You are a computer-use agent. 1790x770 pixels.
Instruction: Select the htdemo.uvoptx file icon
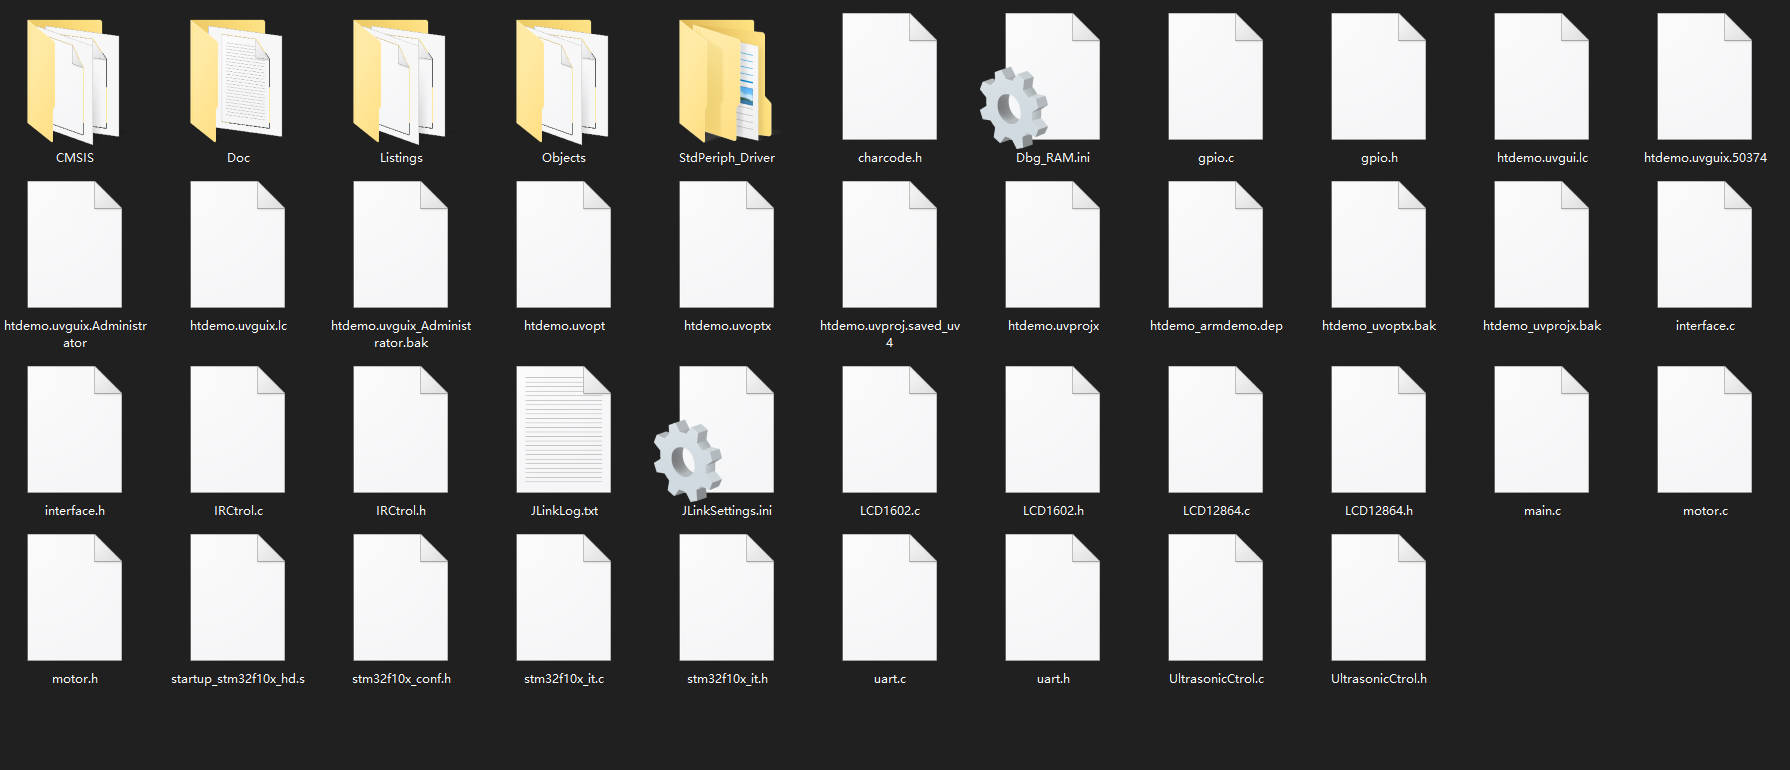[x=726, y=244]
